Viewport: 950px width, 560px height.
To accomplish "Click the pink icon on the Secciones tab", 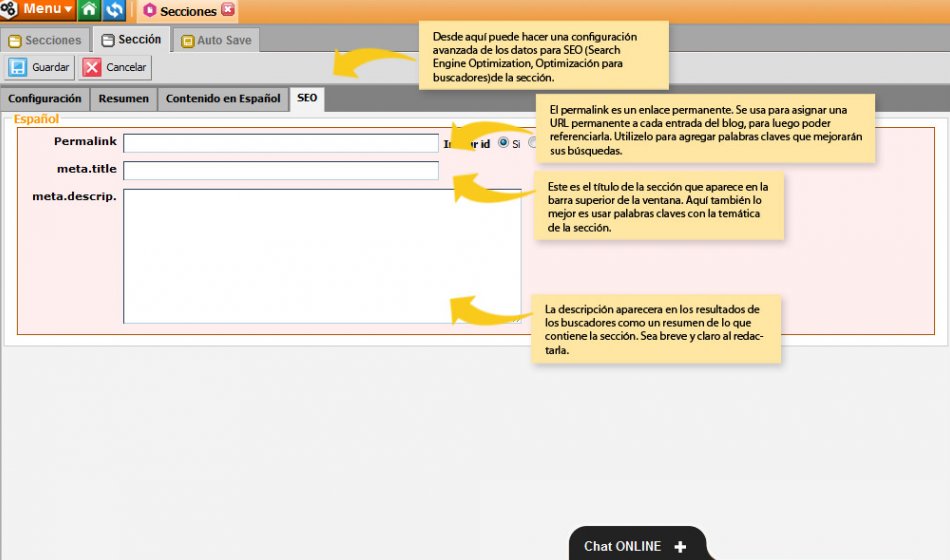I will pos(150,10).
